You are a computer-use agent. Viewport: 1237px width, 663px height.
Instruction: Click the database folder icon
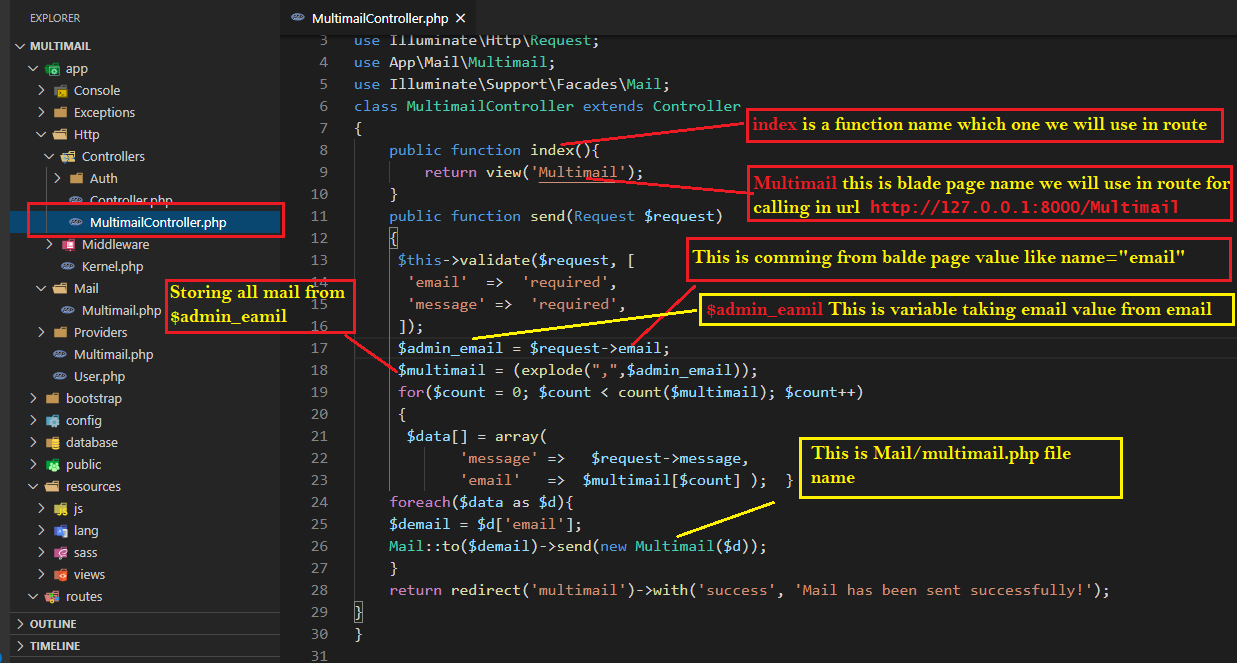51,443
